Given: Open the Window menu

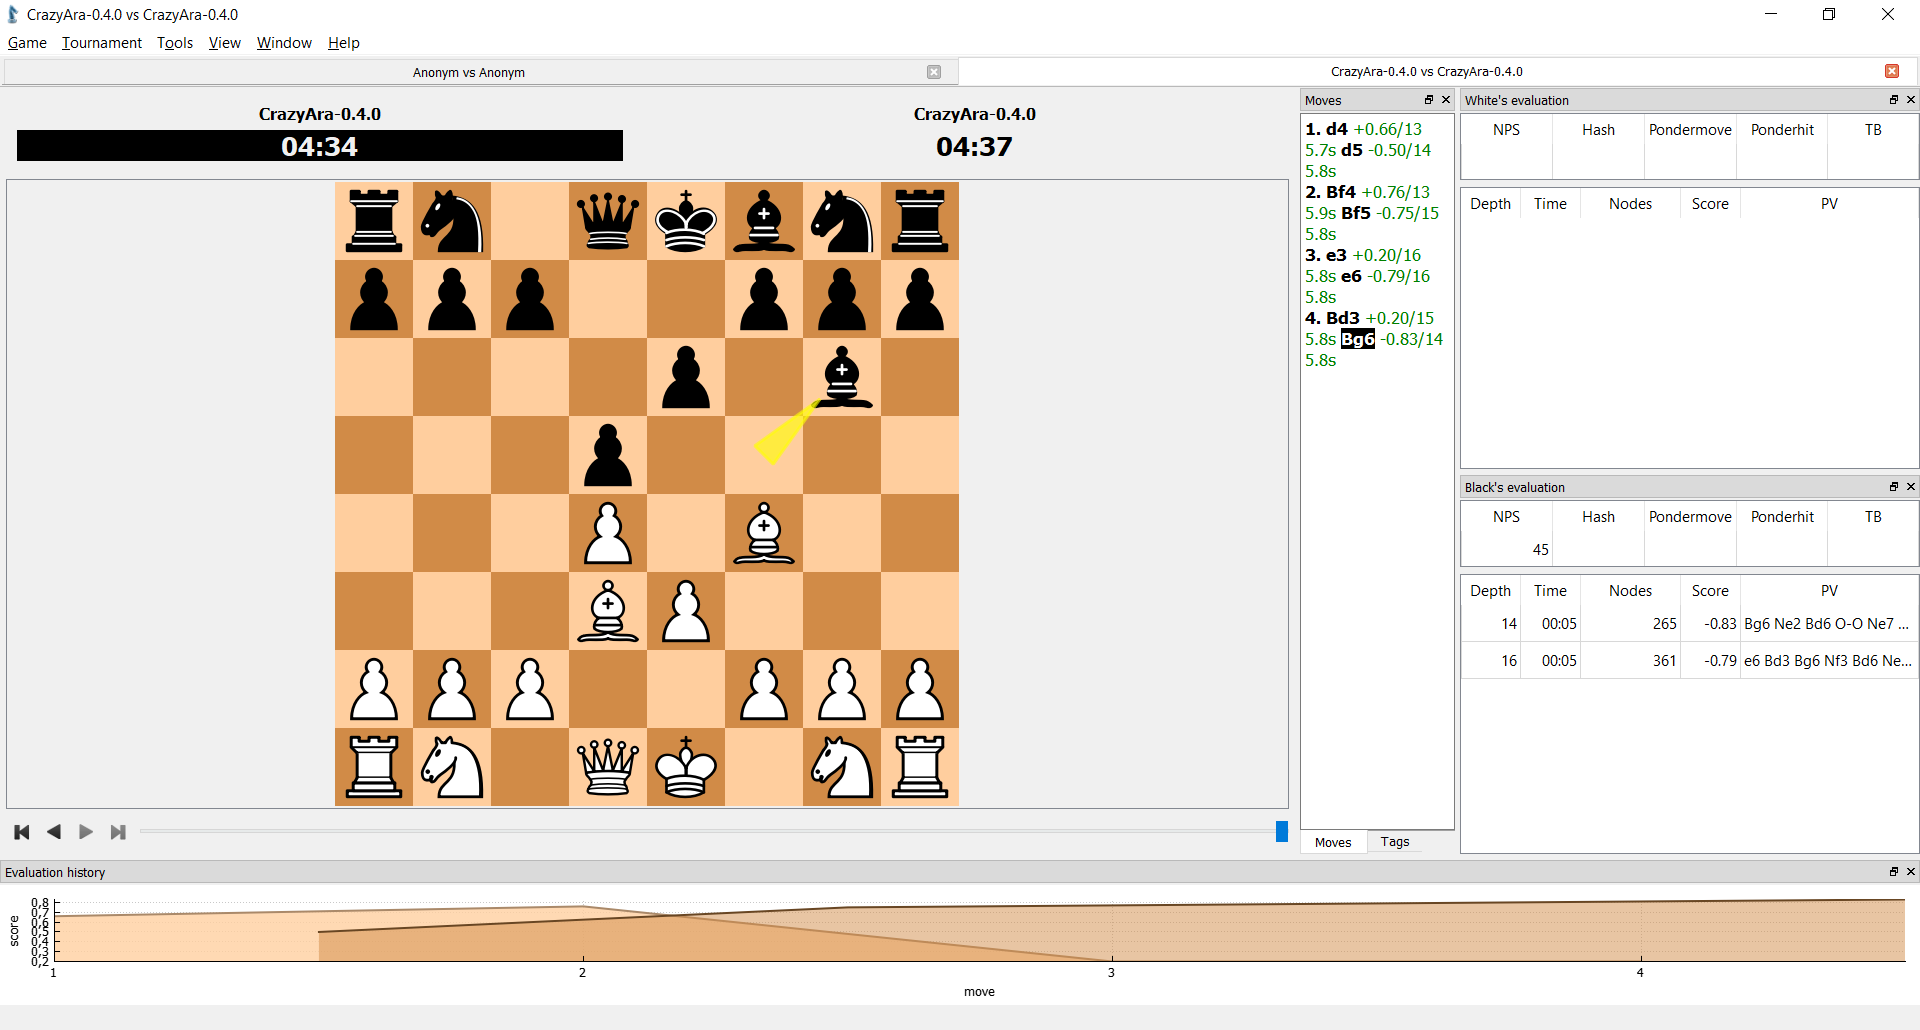Looking at the screenshot, I should click(x=284, y=43).
